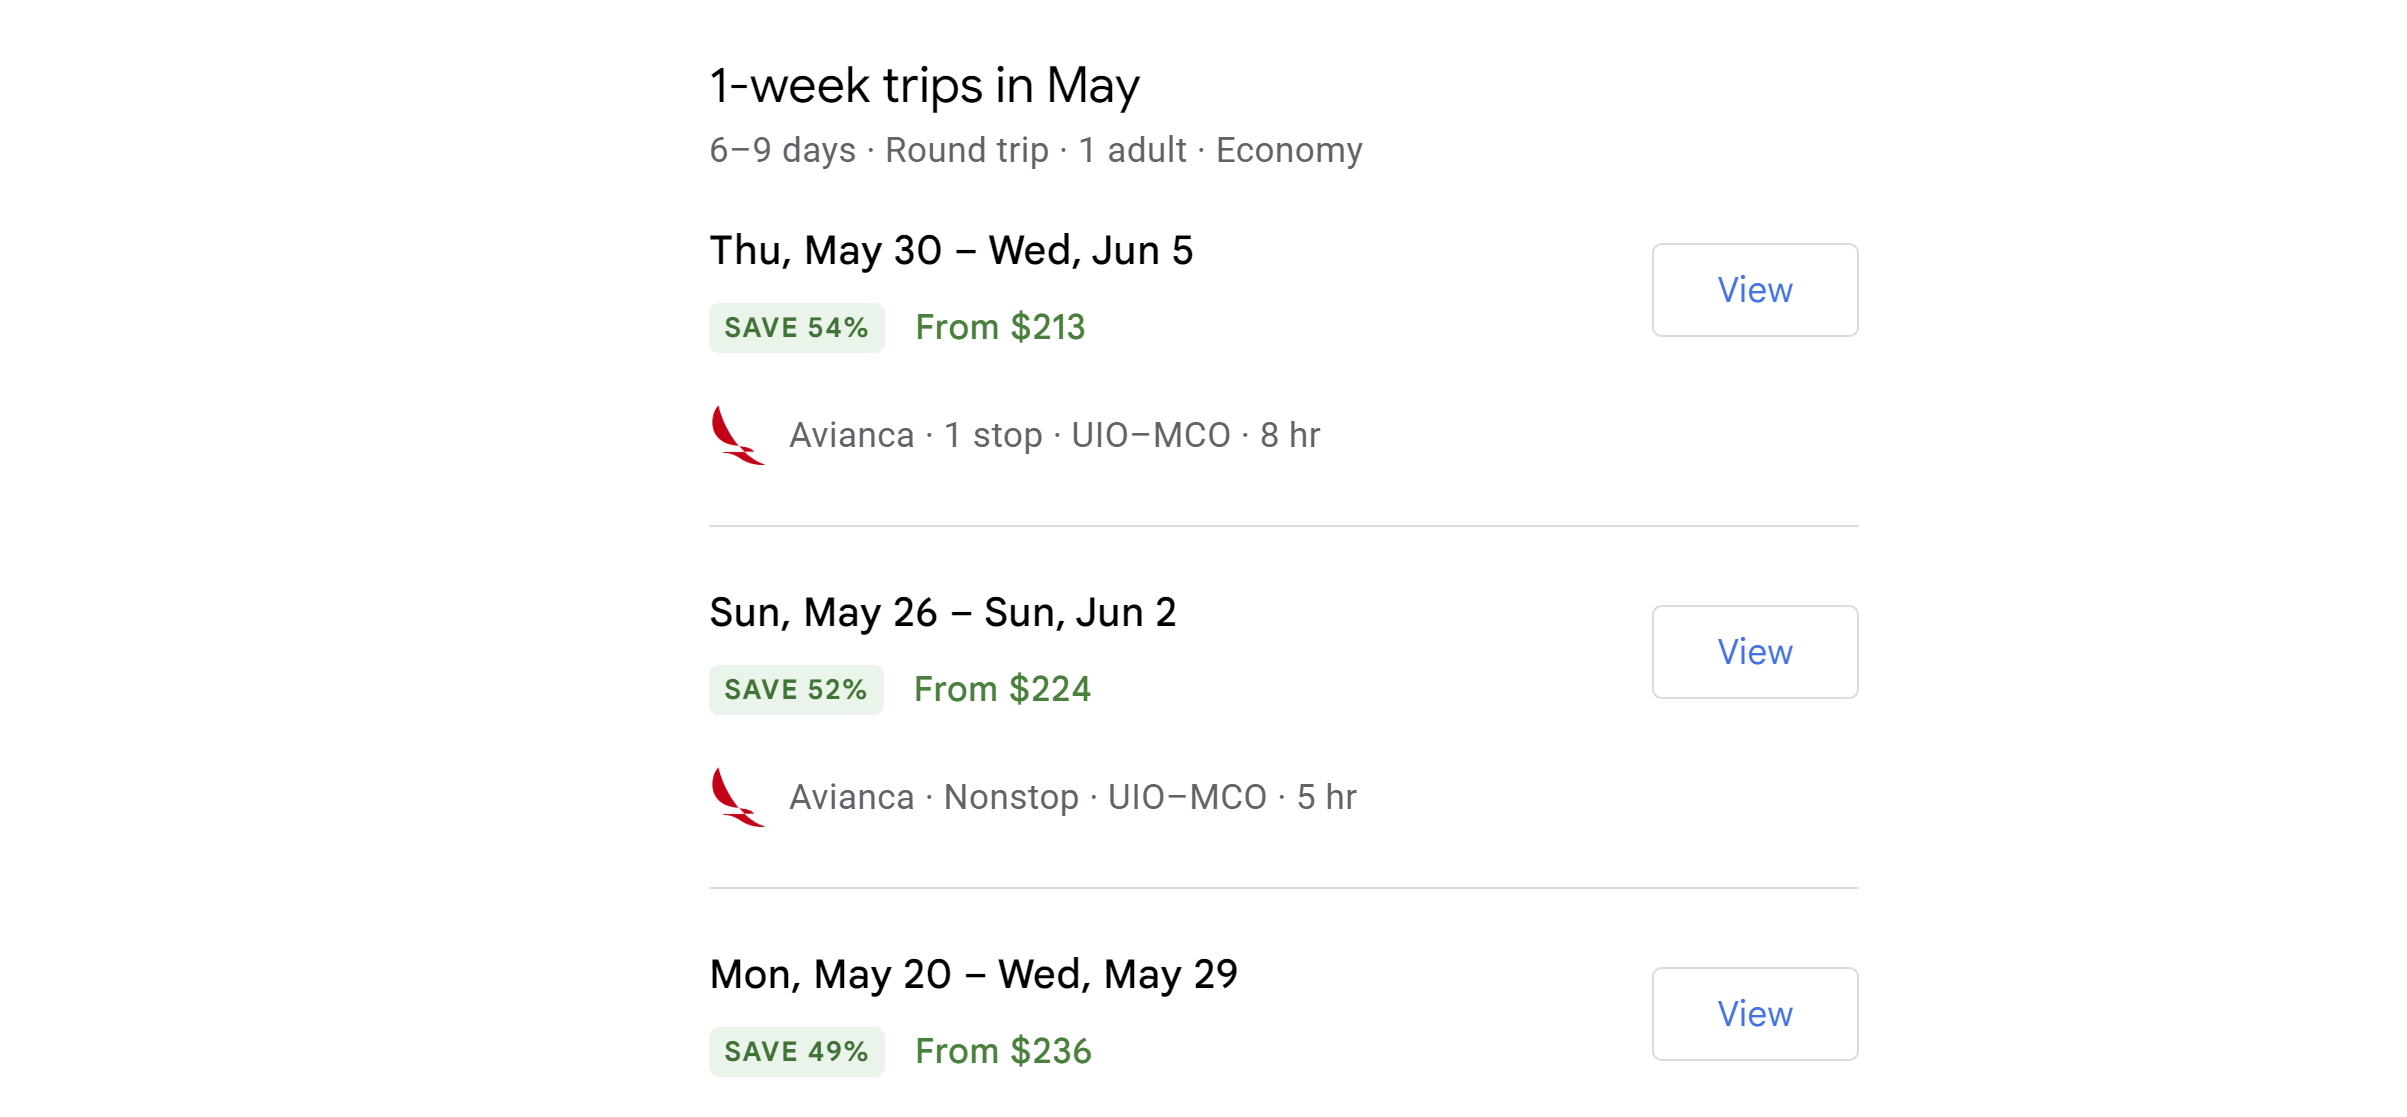The image size is (2407, 1117).
Task: Click the Sun, May 26 – Sun, Jun 2 heading
Action: (x=942, y=613)
